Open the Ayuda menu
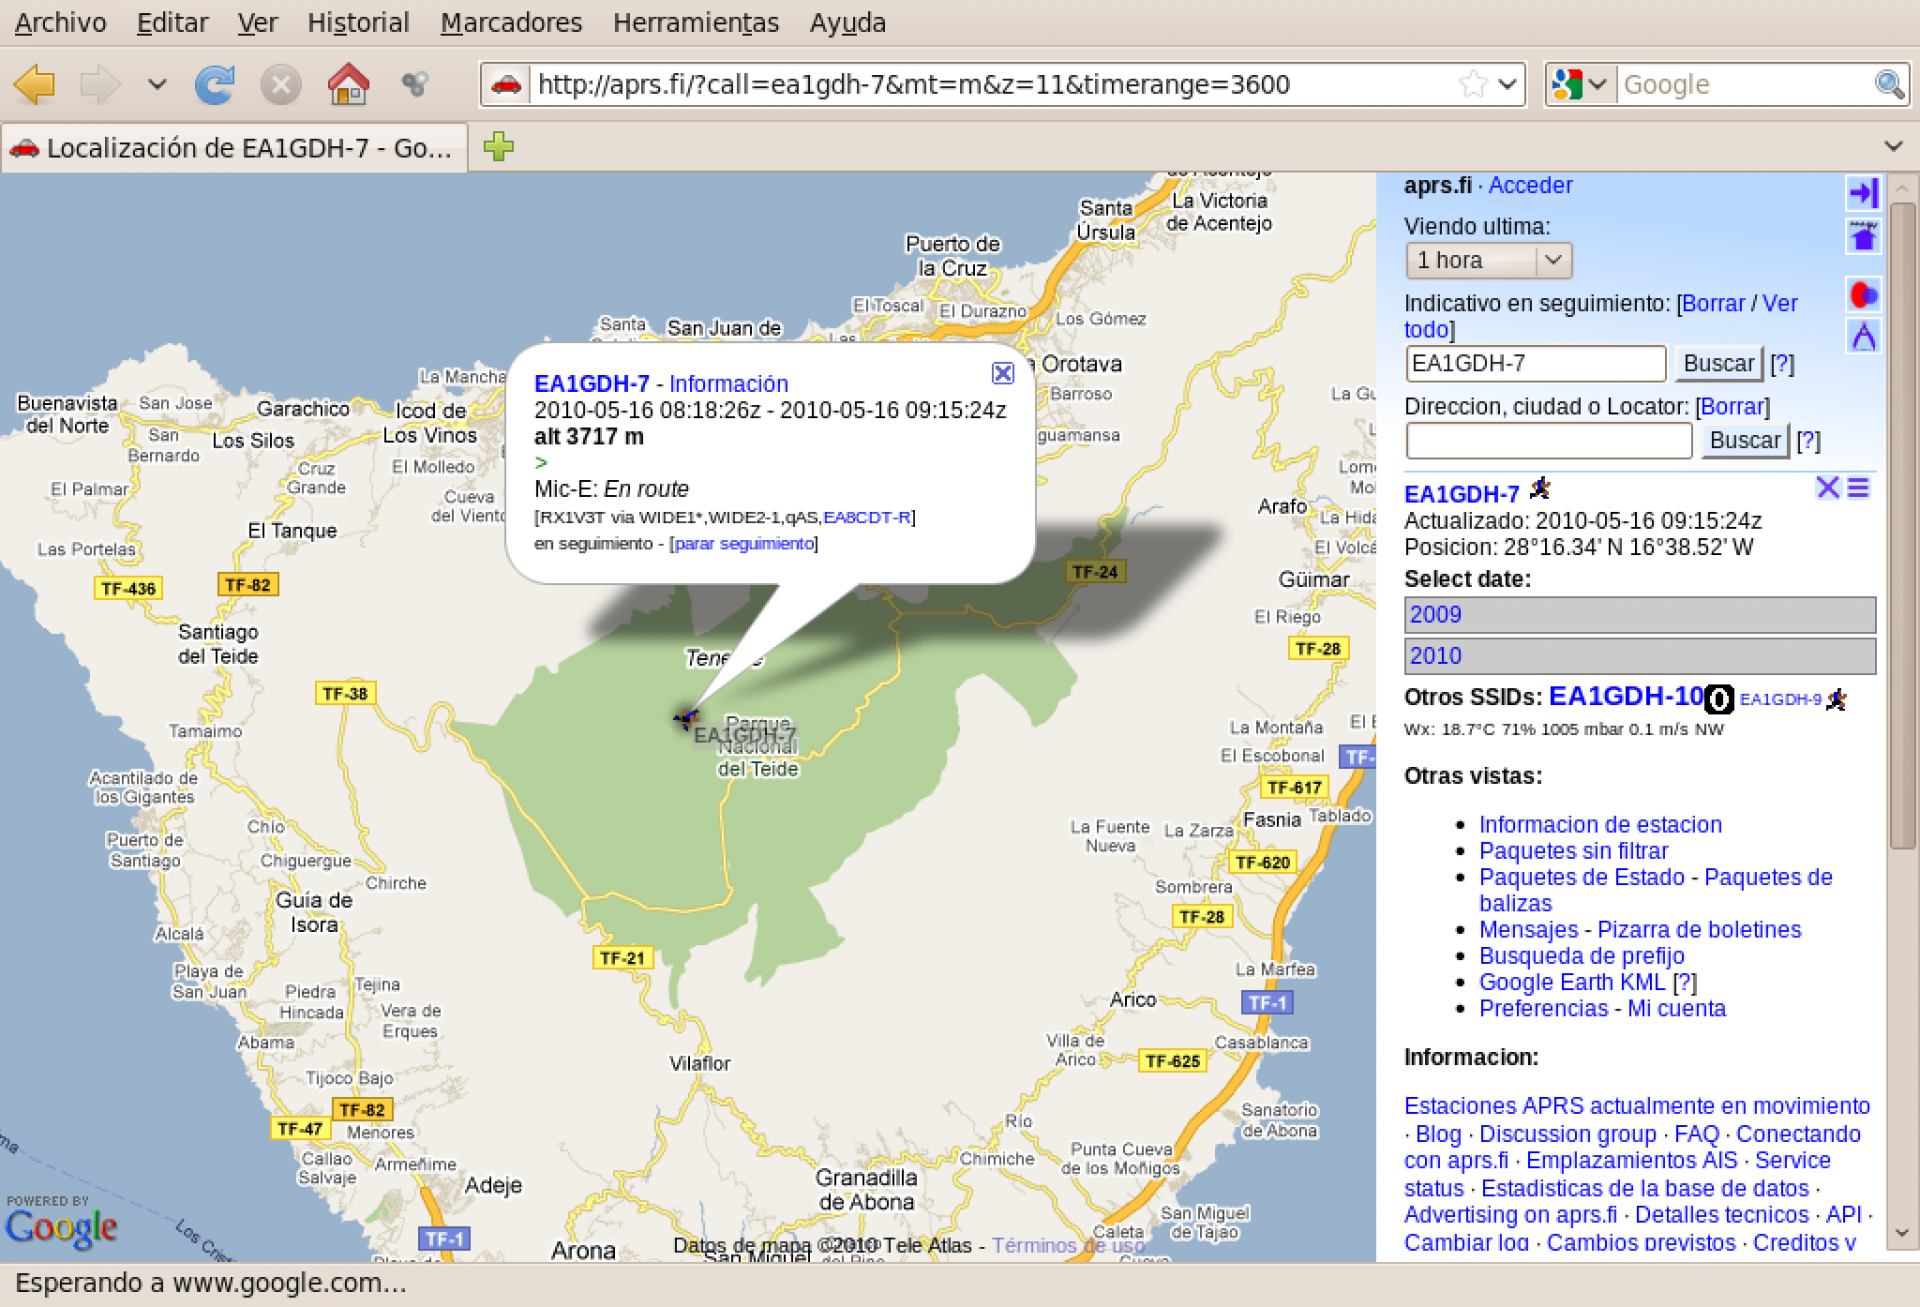This screenshot has height=1307, width=1920. click(x=848, y=22)
